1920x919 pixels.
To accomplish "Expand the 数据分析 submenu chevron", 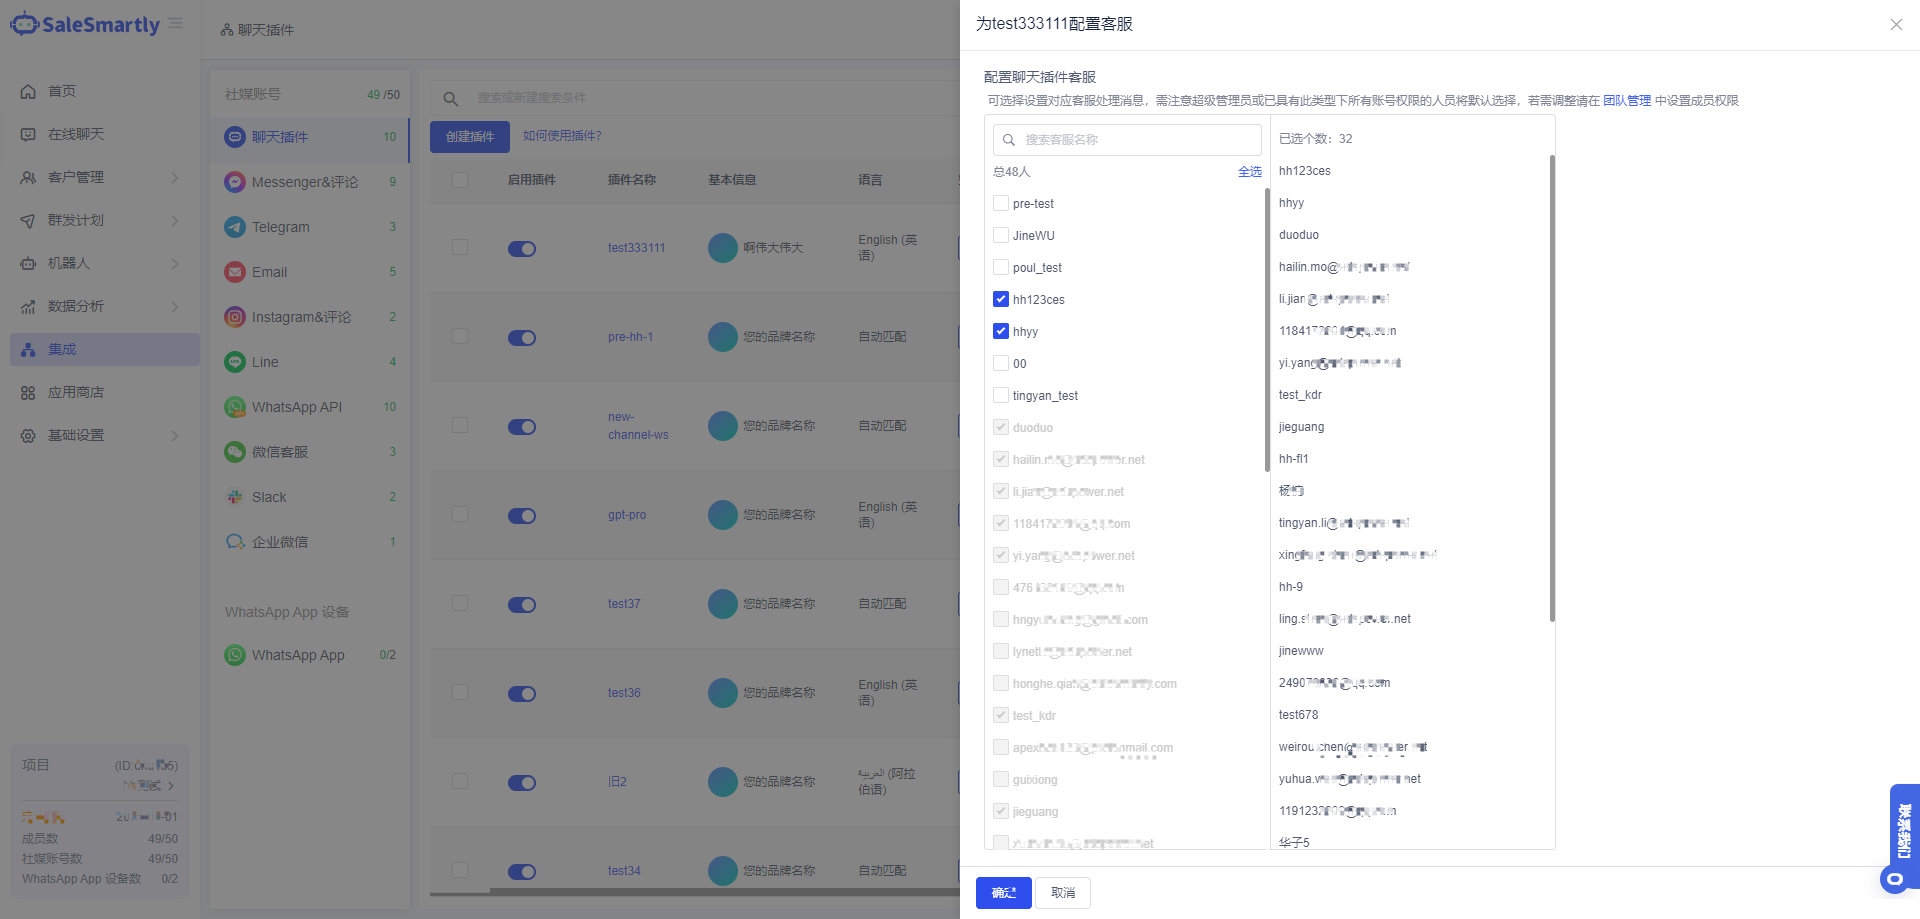I will pyautogui.click(x=175, y=307).
